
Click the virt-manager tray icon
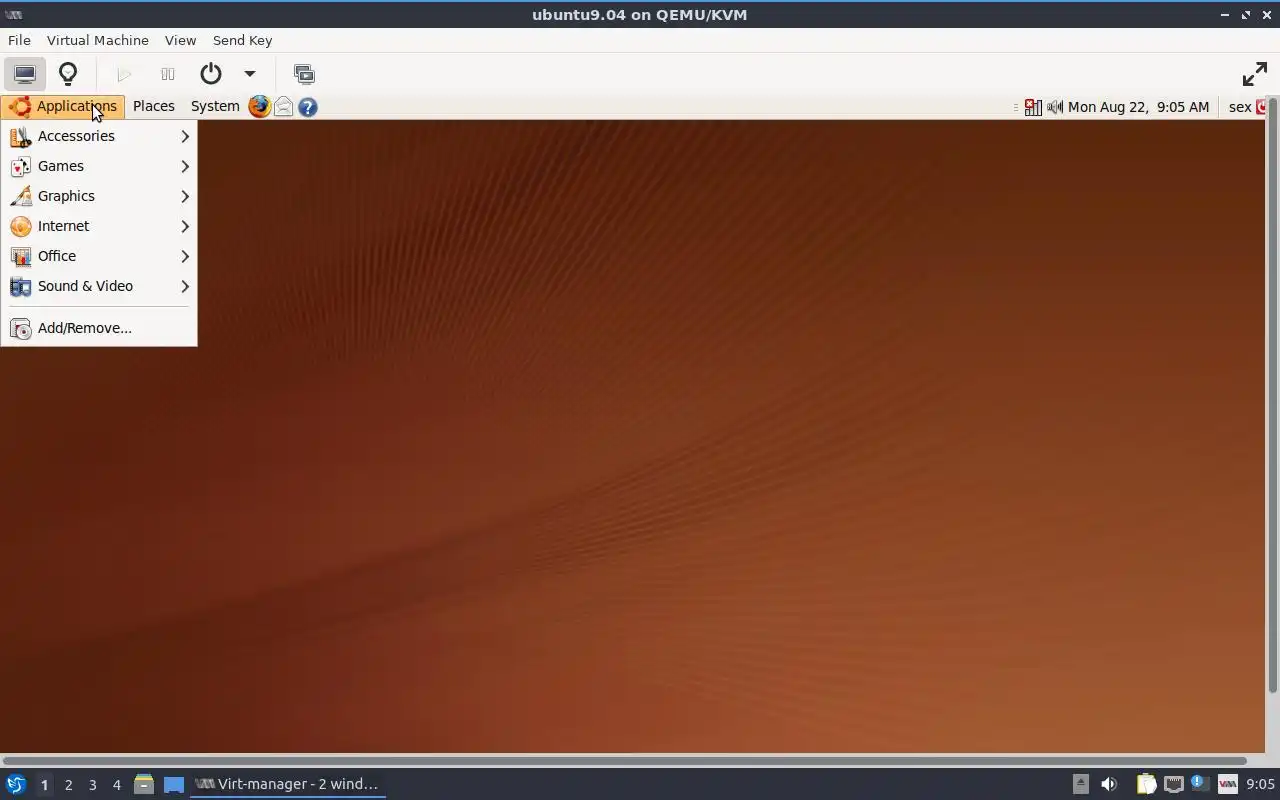click(x=1227, y=784)
